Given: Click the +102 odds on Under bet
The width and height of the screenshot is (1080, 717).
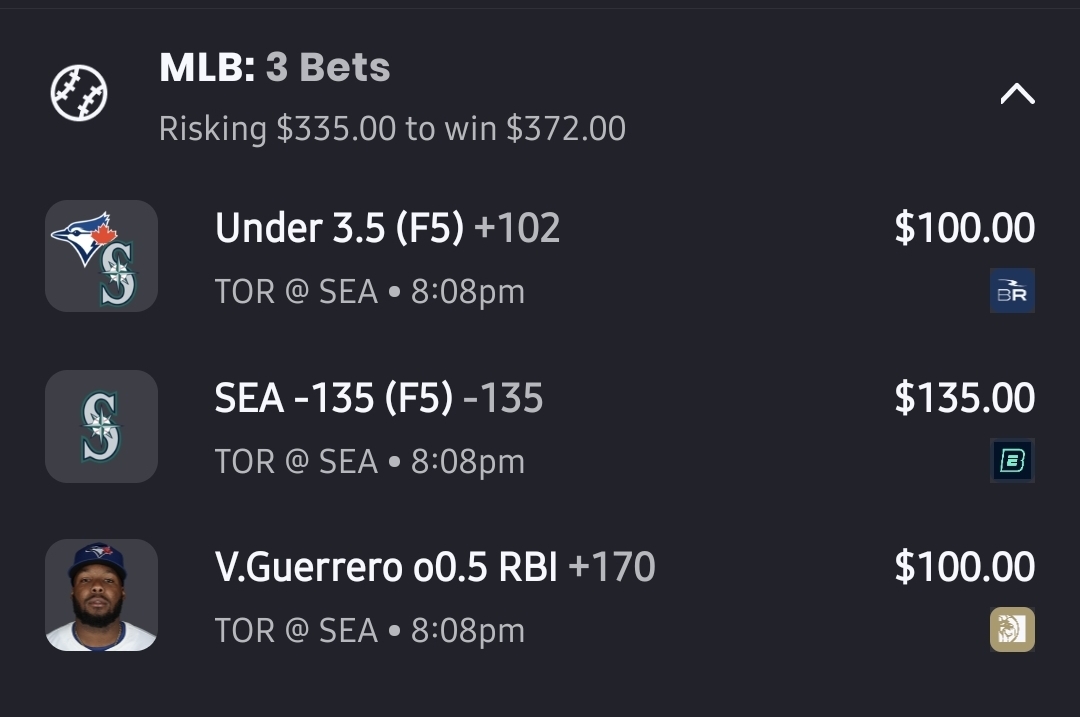Looking at the screenshot, I should coord(517,229).
